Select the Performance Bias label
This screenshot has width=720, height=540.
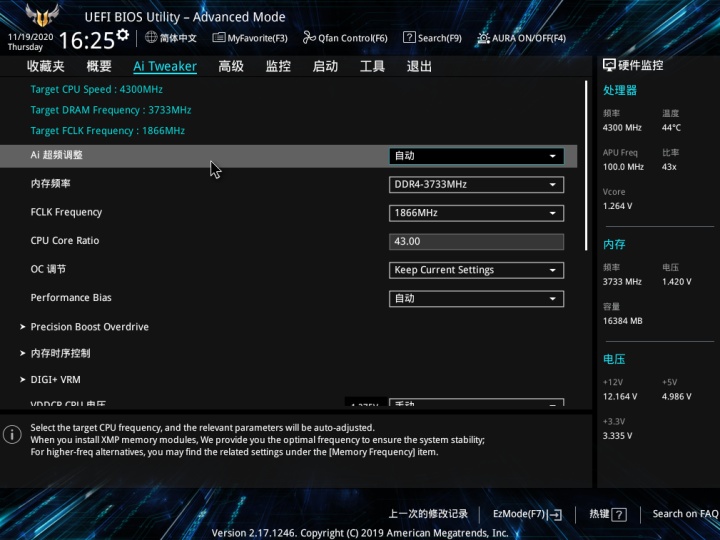(x=71, y=298)
